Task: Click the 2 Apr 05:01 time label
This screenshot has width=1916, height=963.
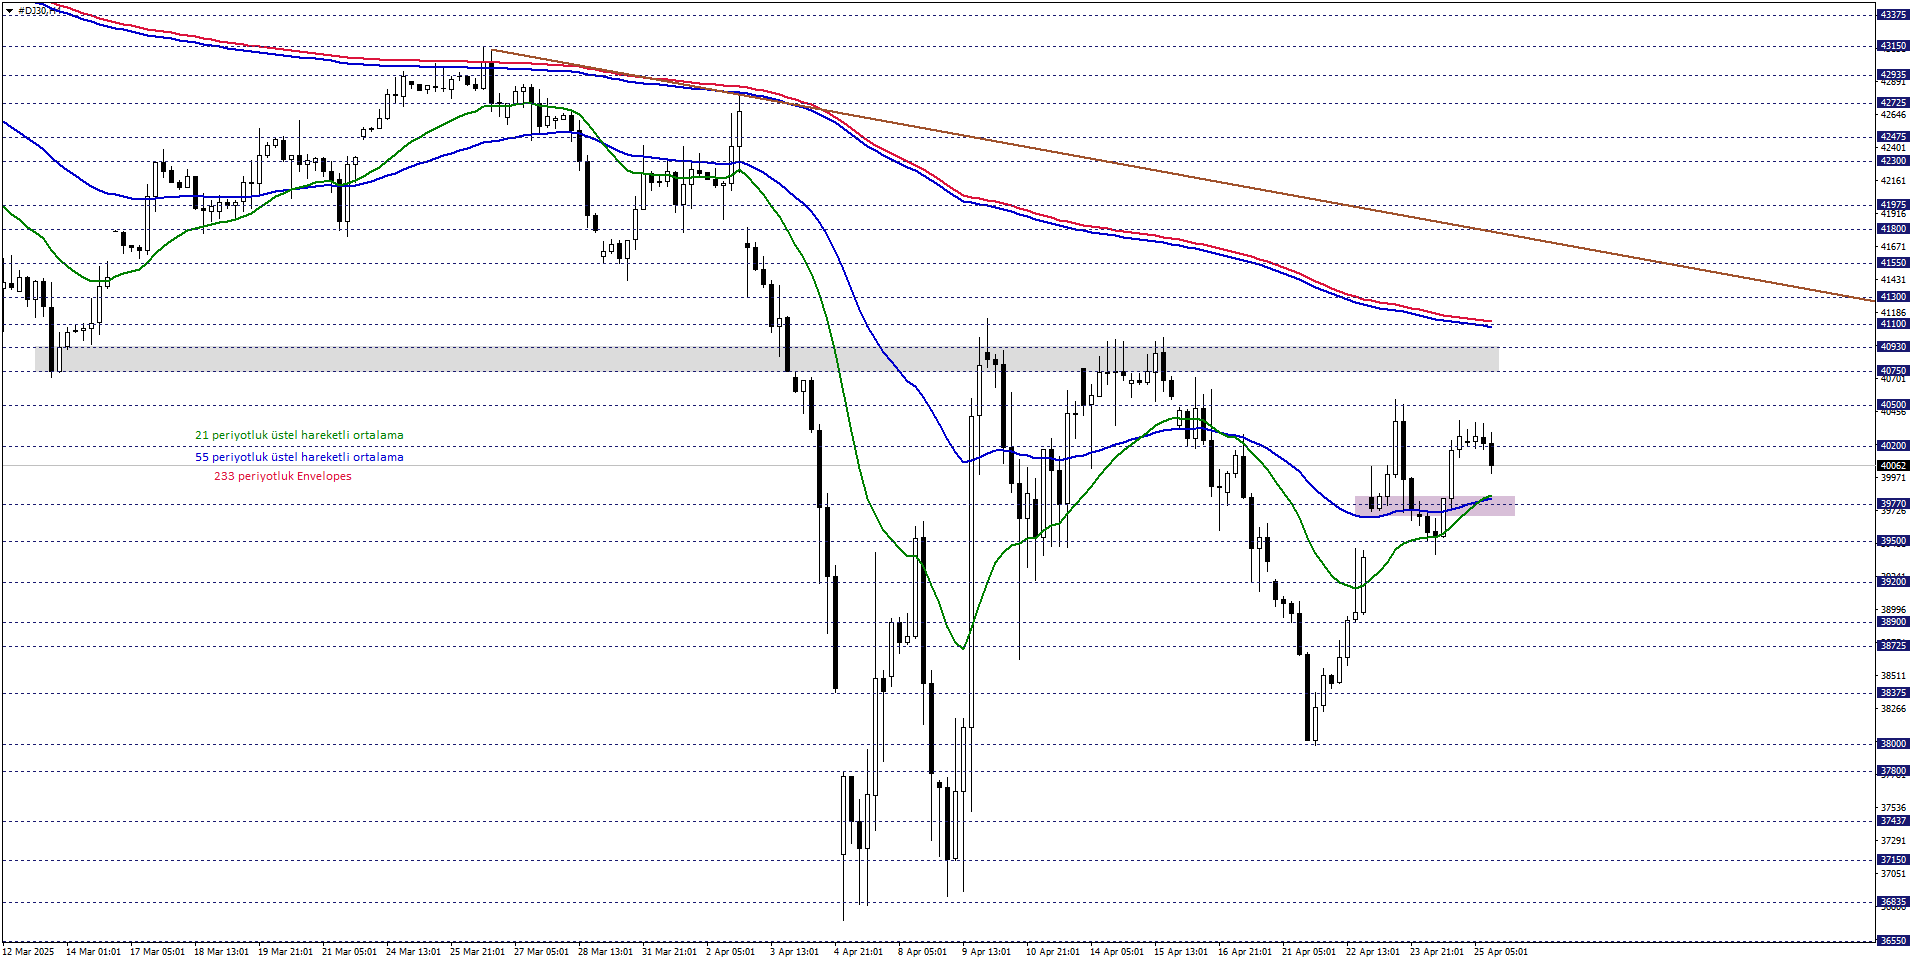Action: [x=730, y=952]
